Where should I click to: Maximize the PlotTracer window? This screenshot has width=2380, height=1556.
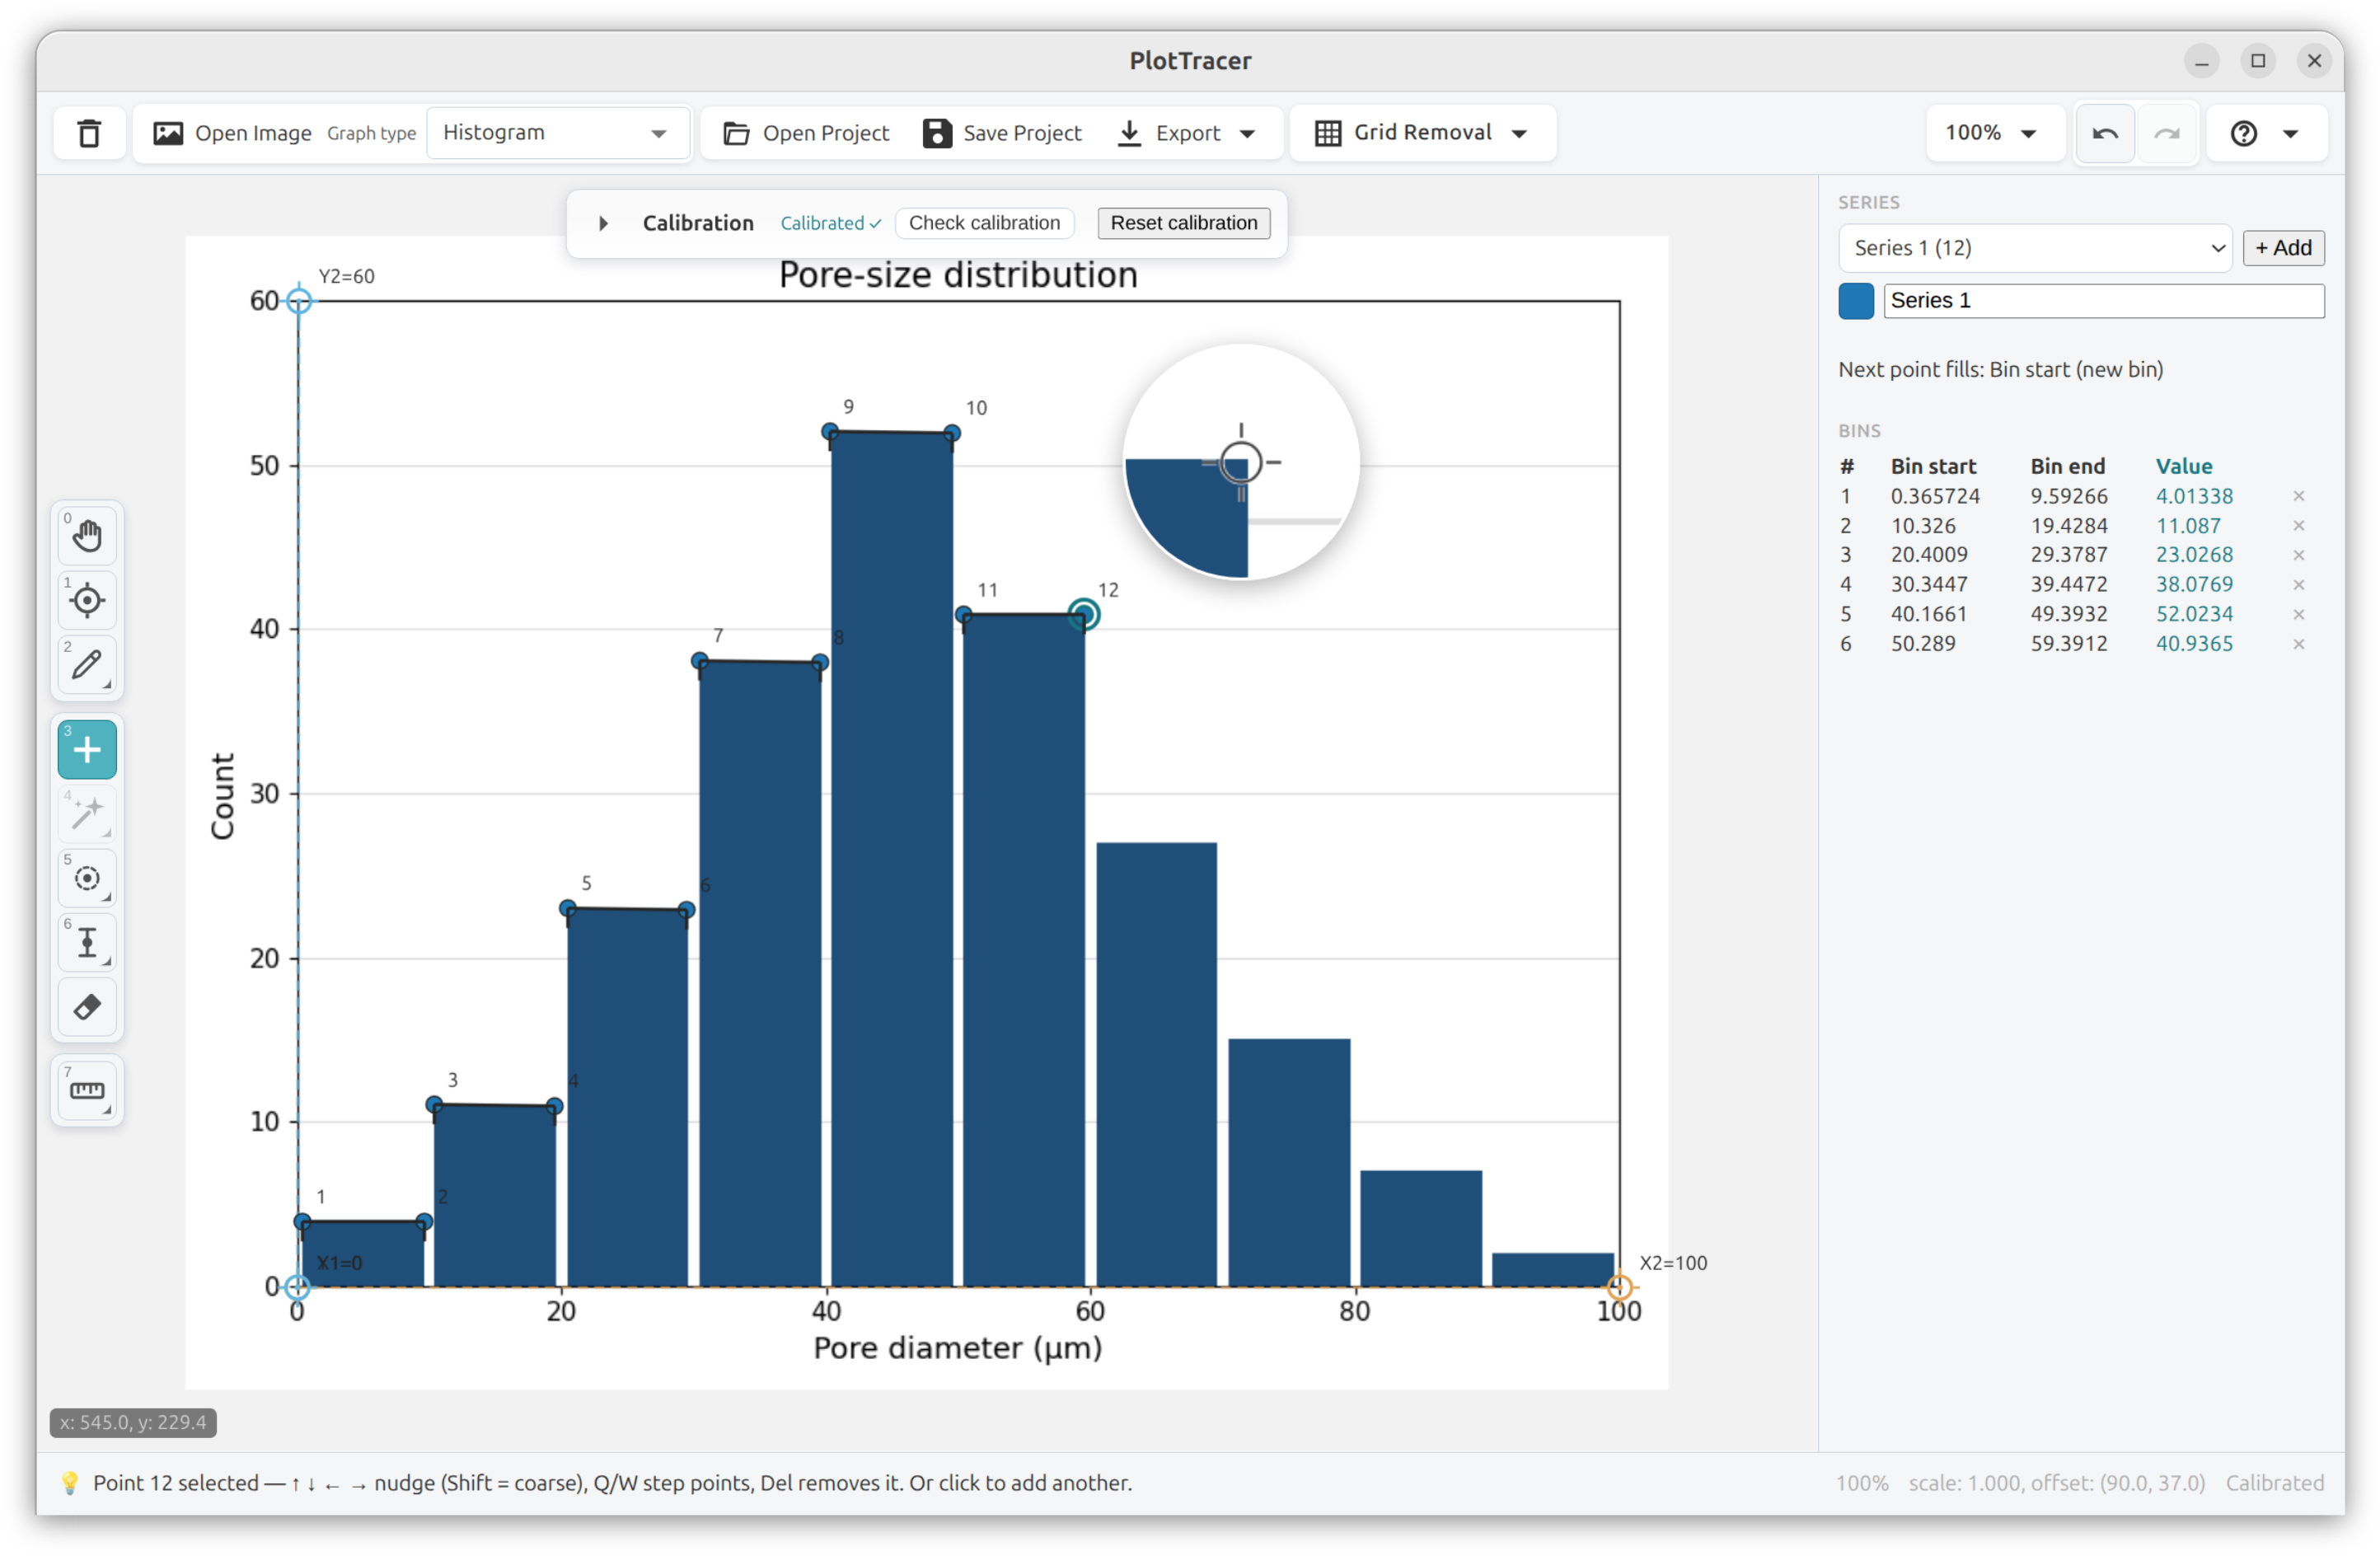coord(2257,61)
